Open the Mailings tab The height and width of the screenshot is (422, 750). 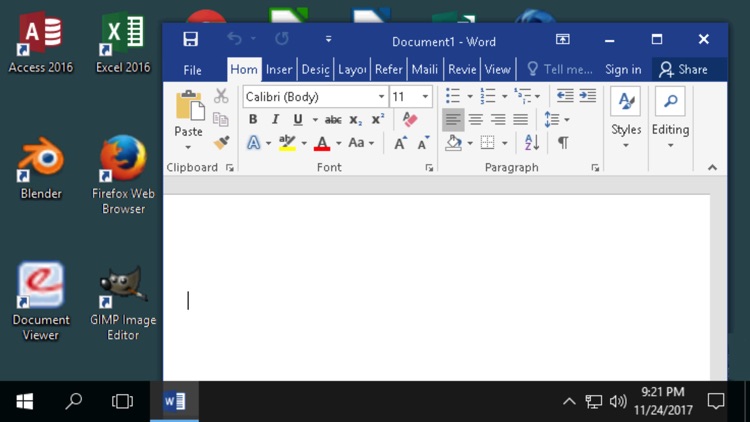tap(425, 69)
